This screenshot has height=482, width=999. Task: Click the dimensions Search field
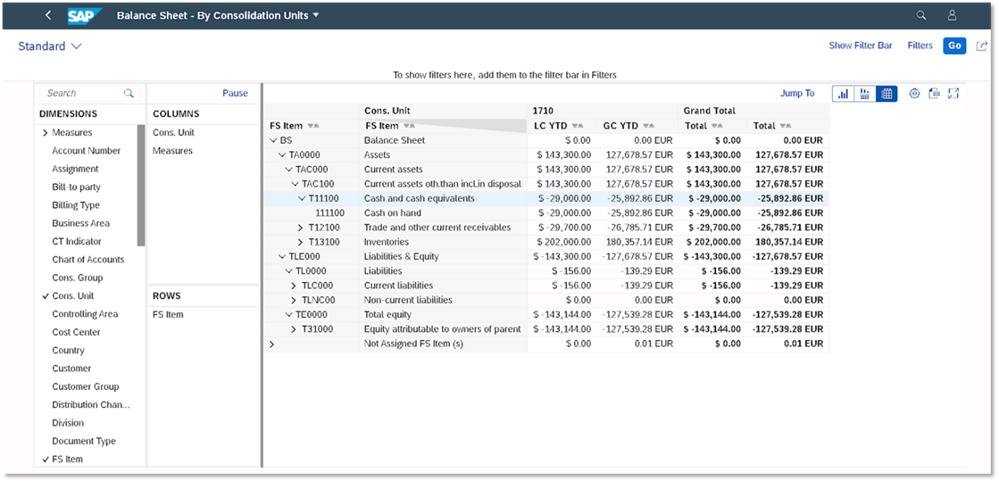click(89, 93)
